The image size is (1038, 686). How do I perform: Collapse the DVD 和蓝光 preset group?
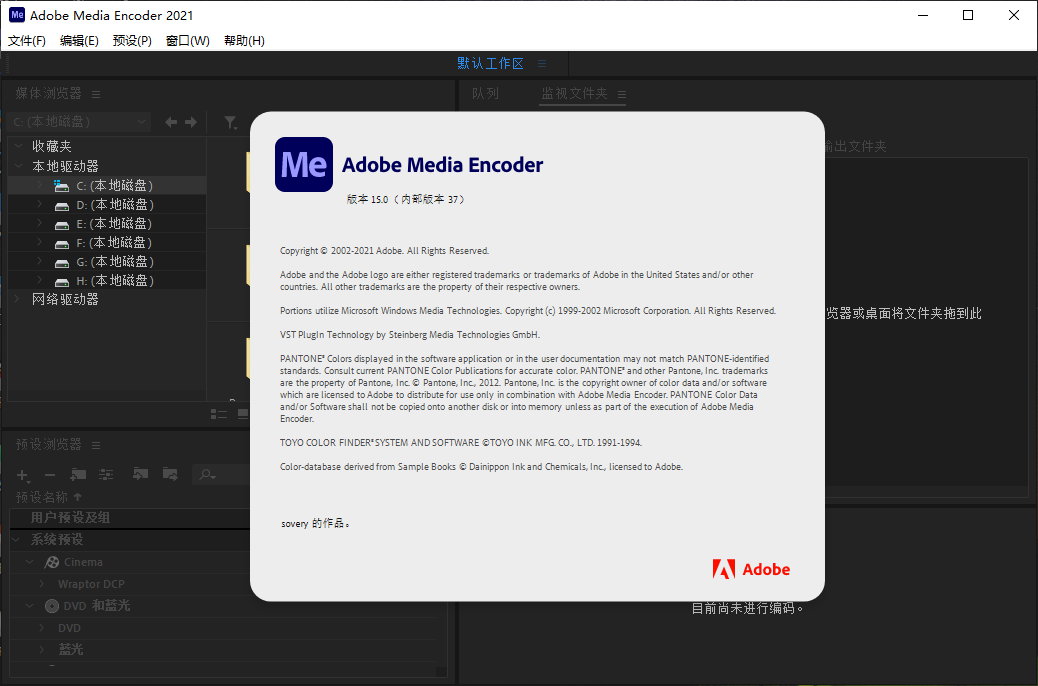point(30,606)
